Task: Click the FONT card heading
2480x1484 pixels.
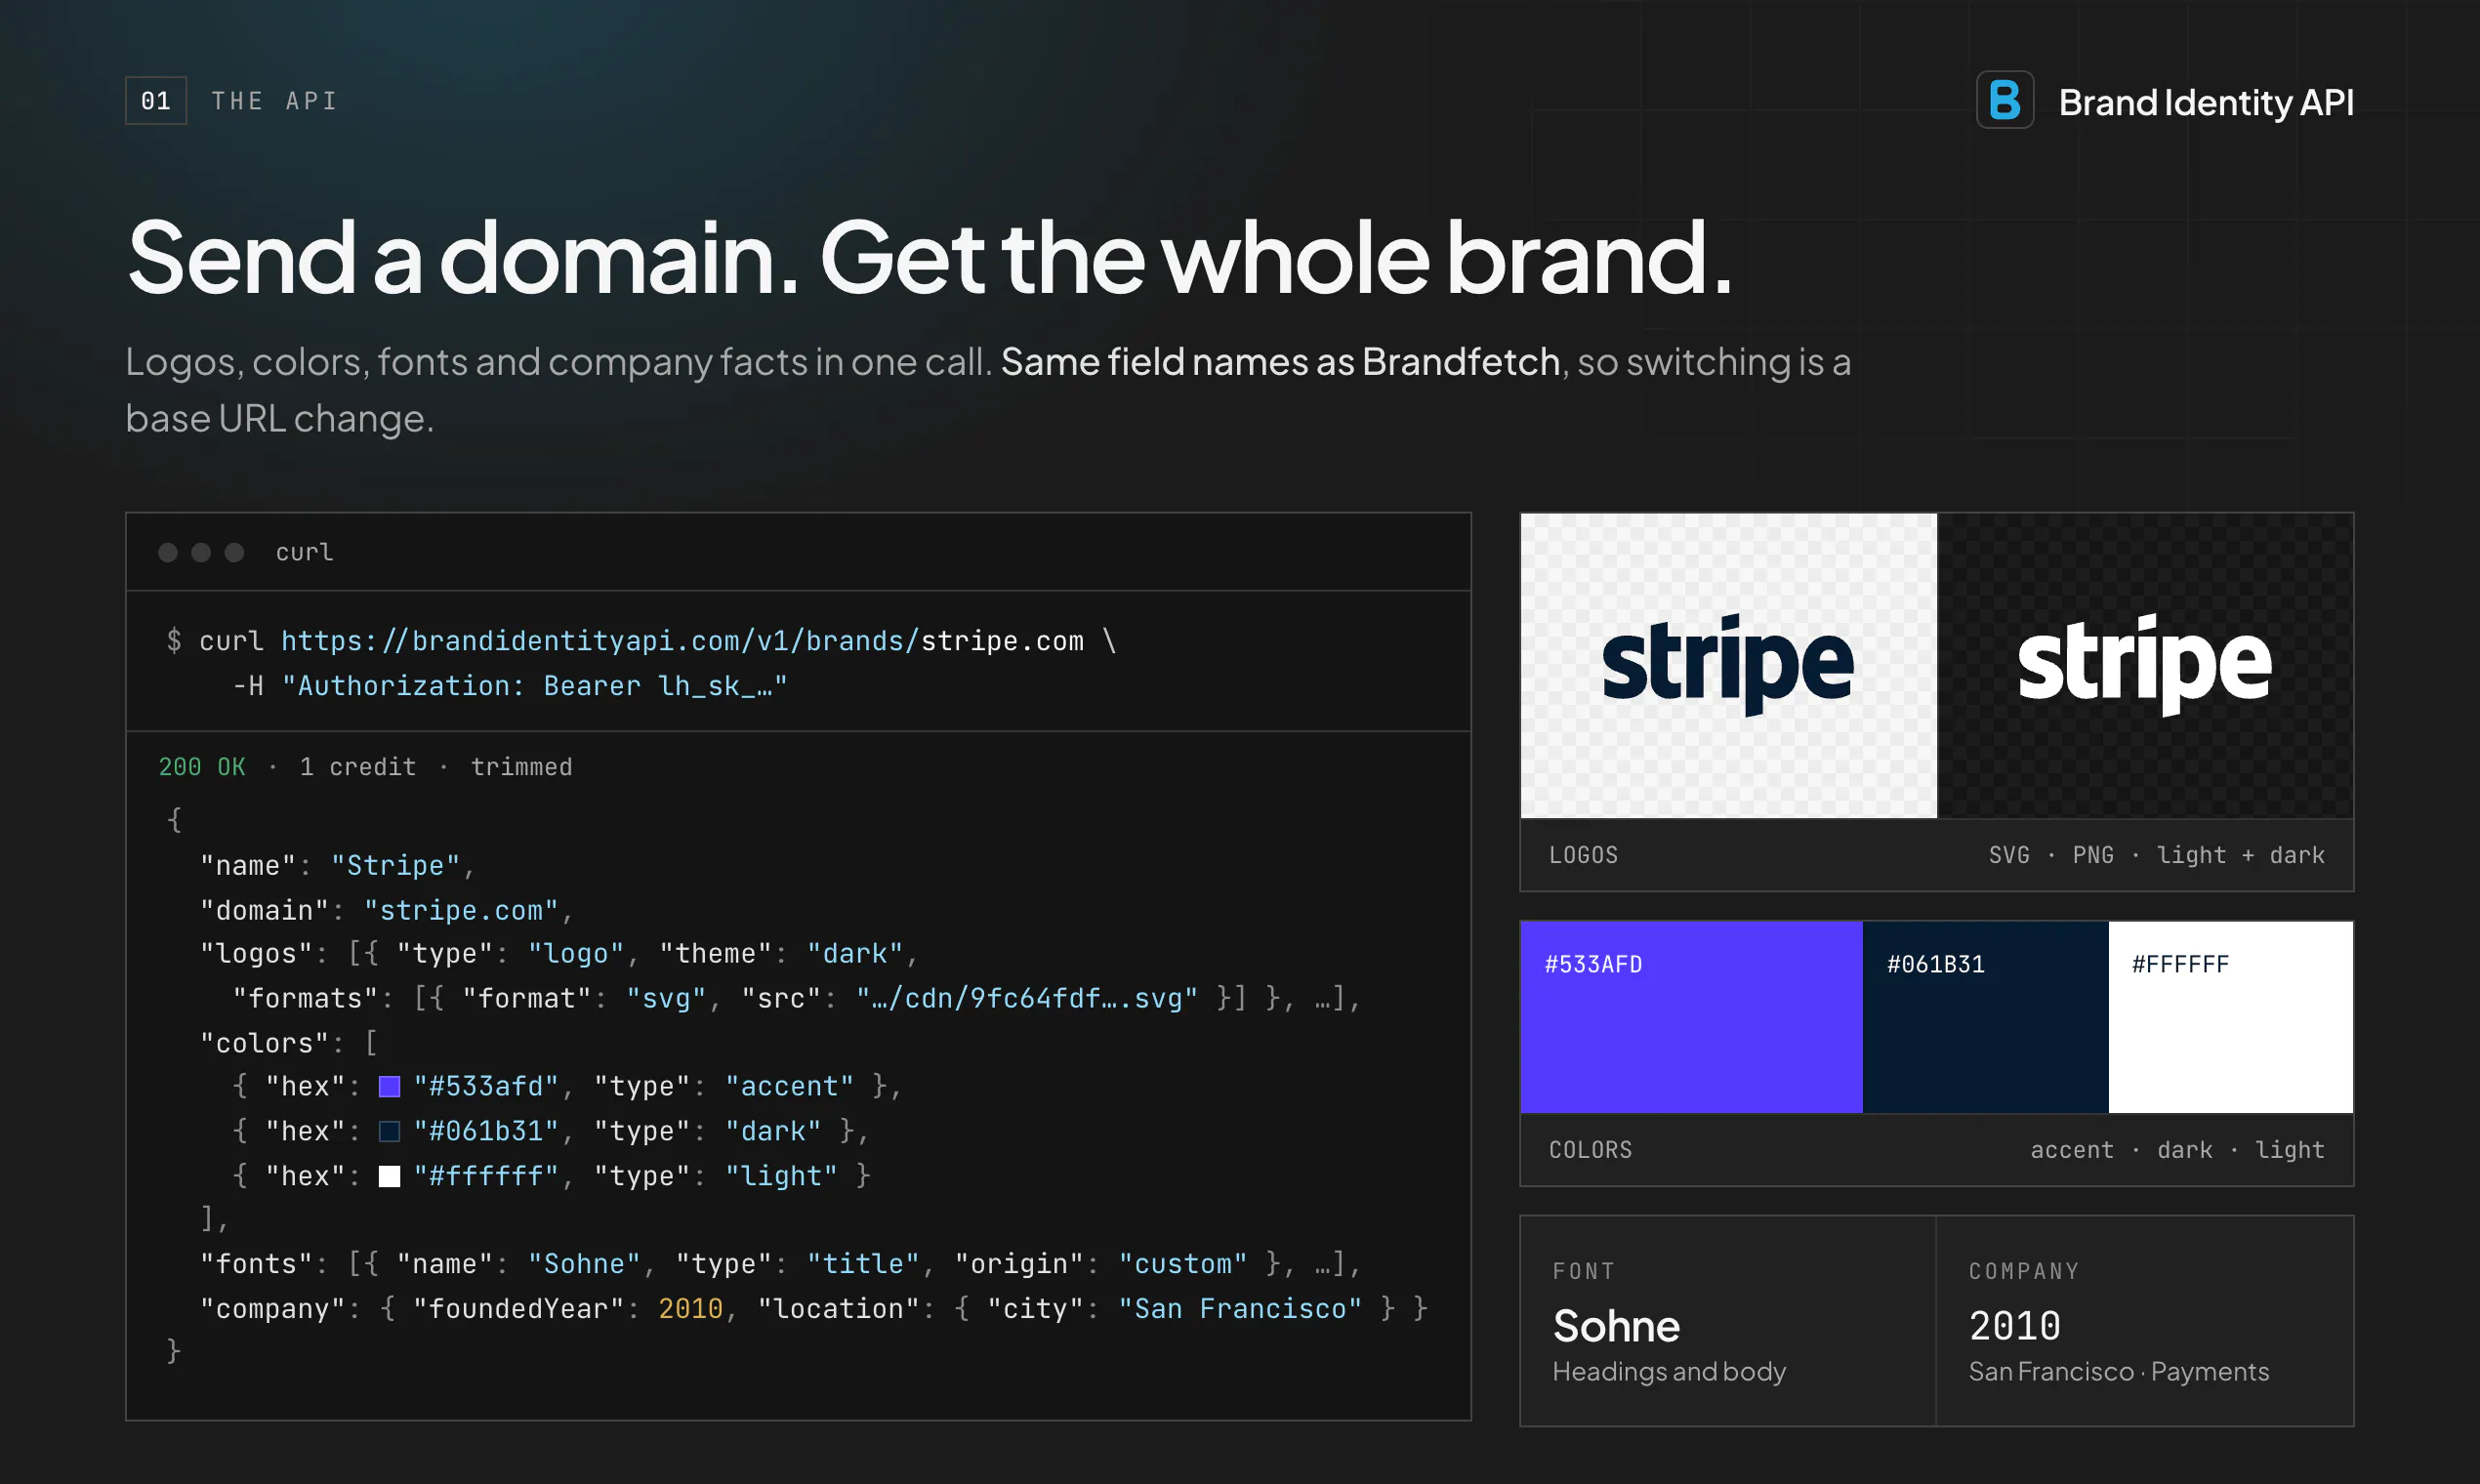Action: 1583,1271
